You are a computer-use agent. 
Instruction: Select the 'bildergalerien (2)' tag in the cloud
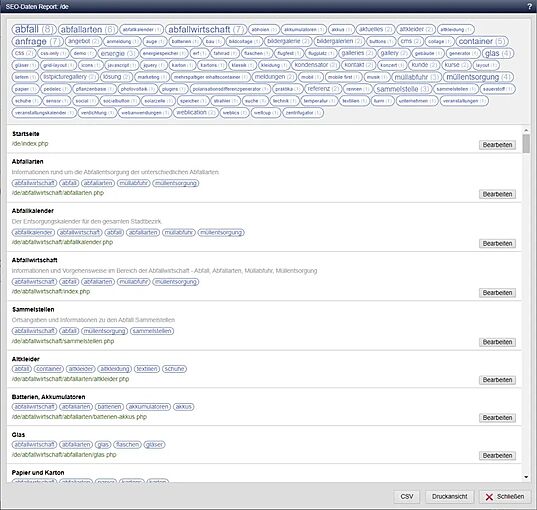[x=339, y=41]
